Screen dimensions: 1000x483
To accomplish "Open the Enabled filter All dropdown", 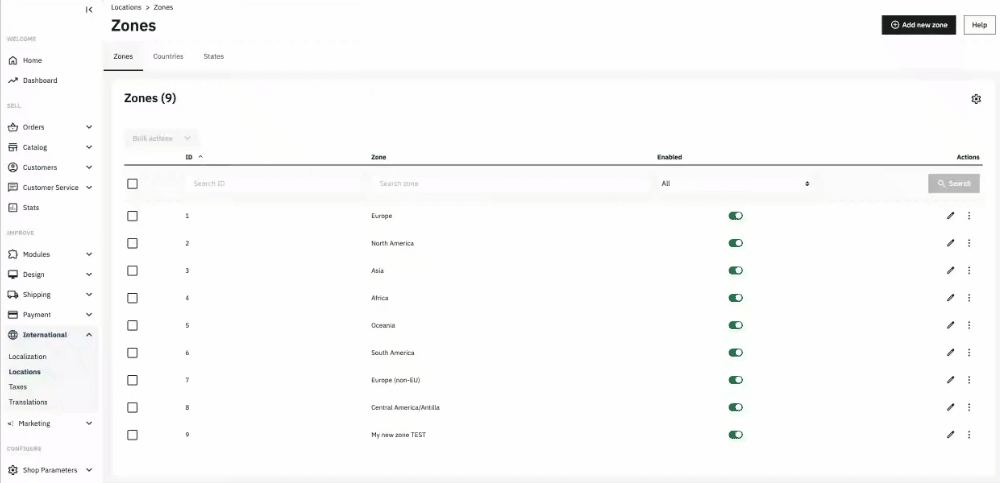I will (735, 184).
